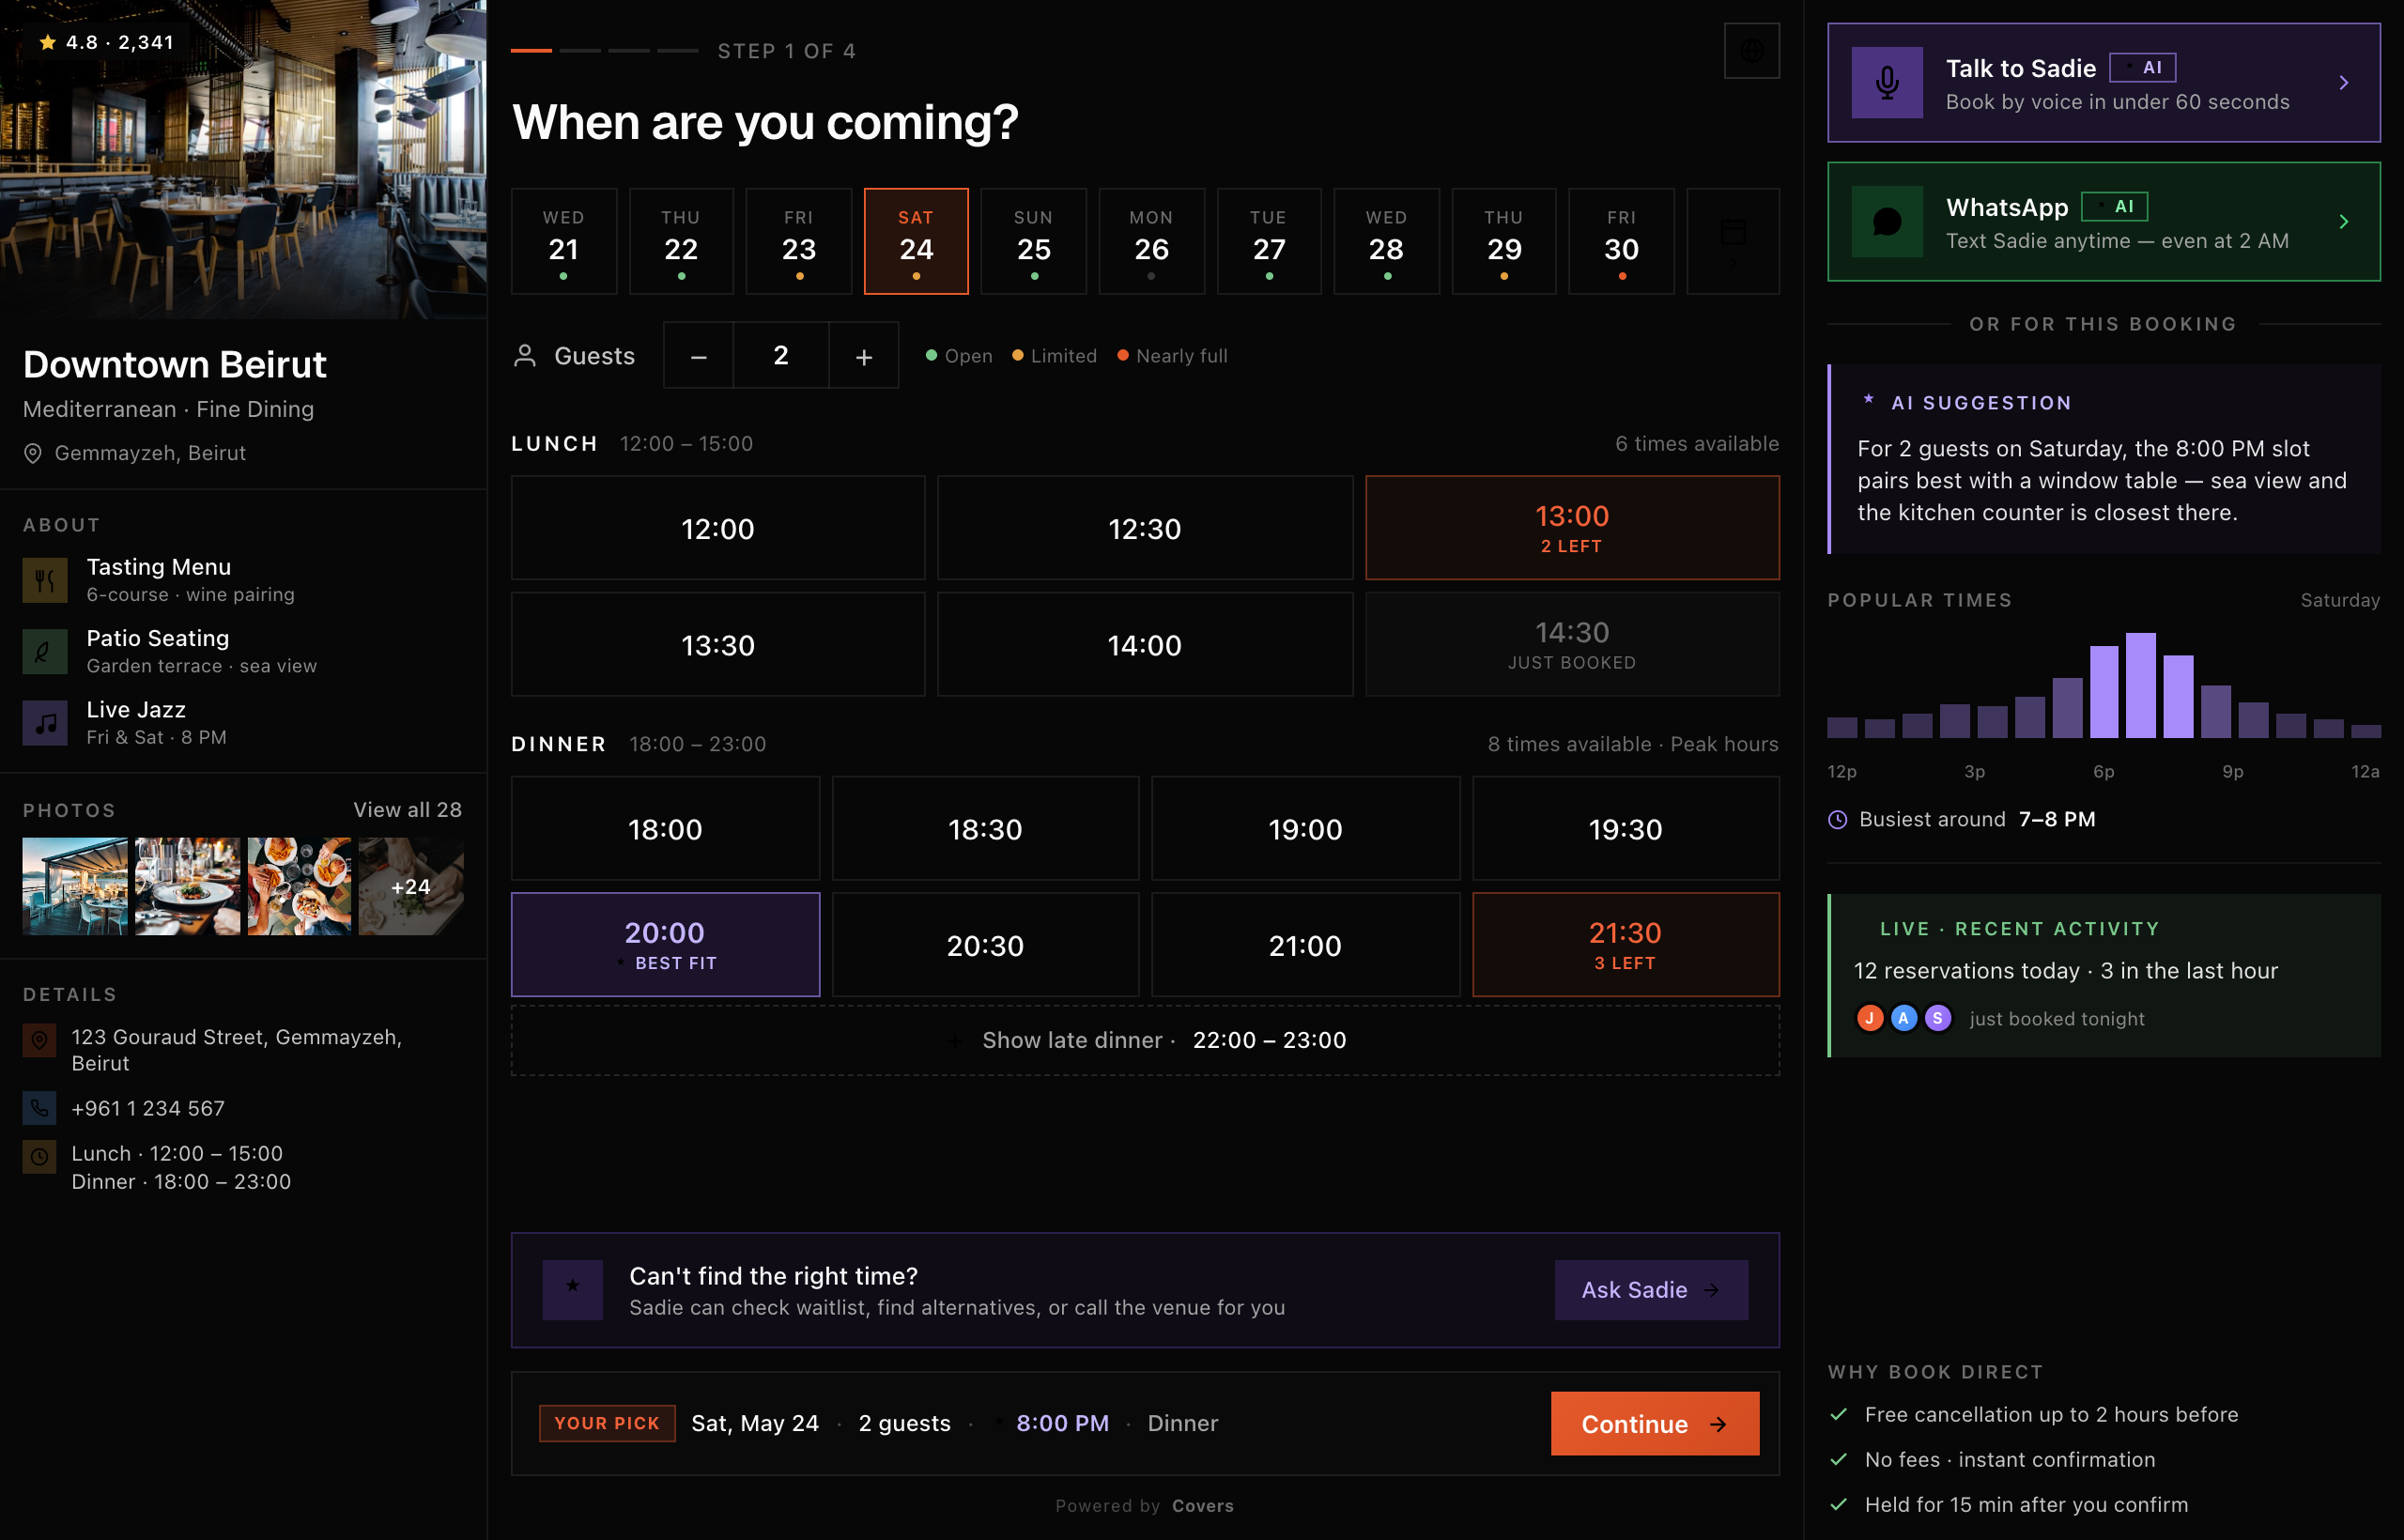
Task: Choose the 19:30 dinner slot
Action: (x=1626, y=829)
